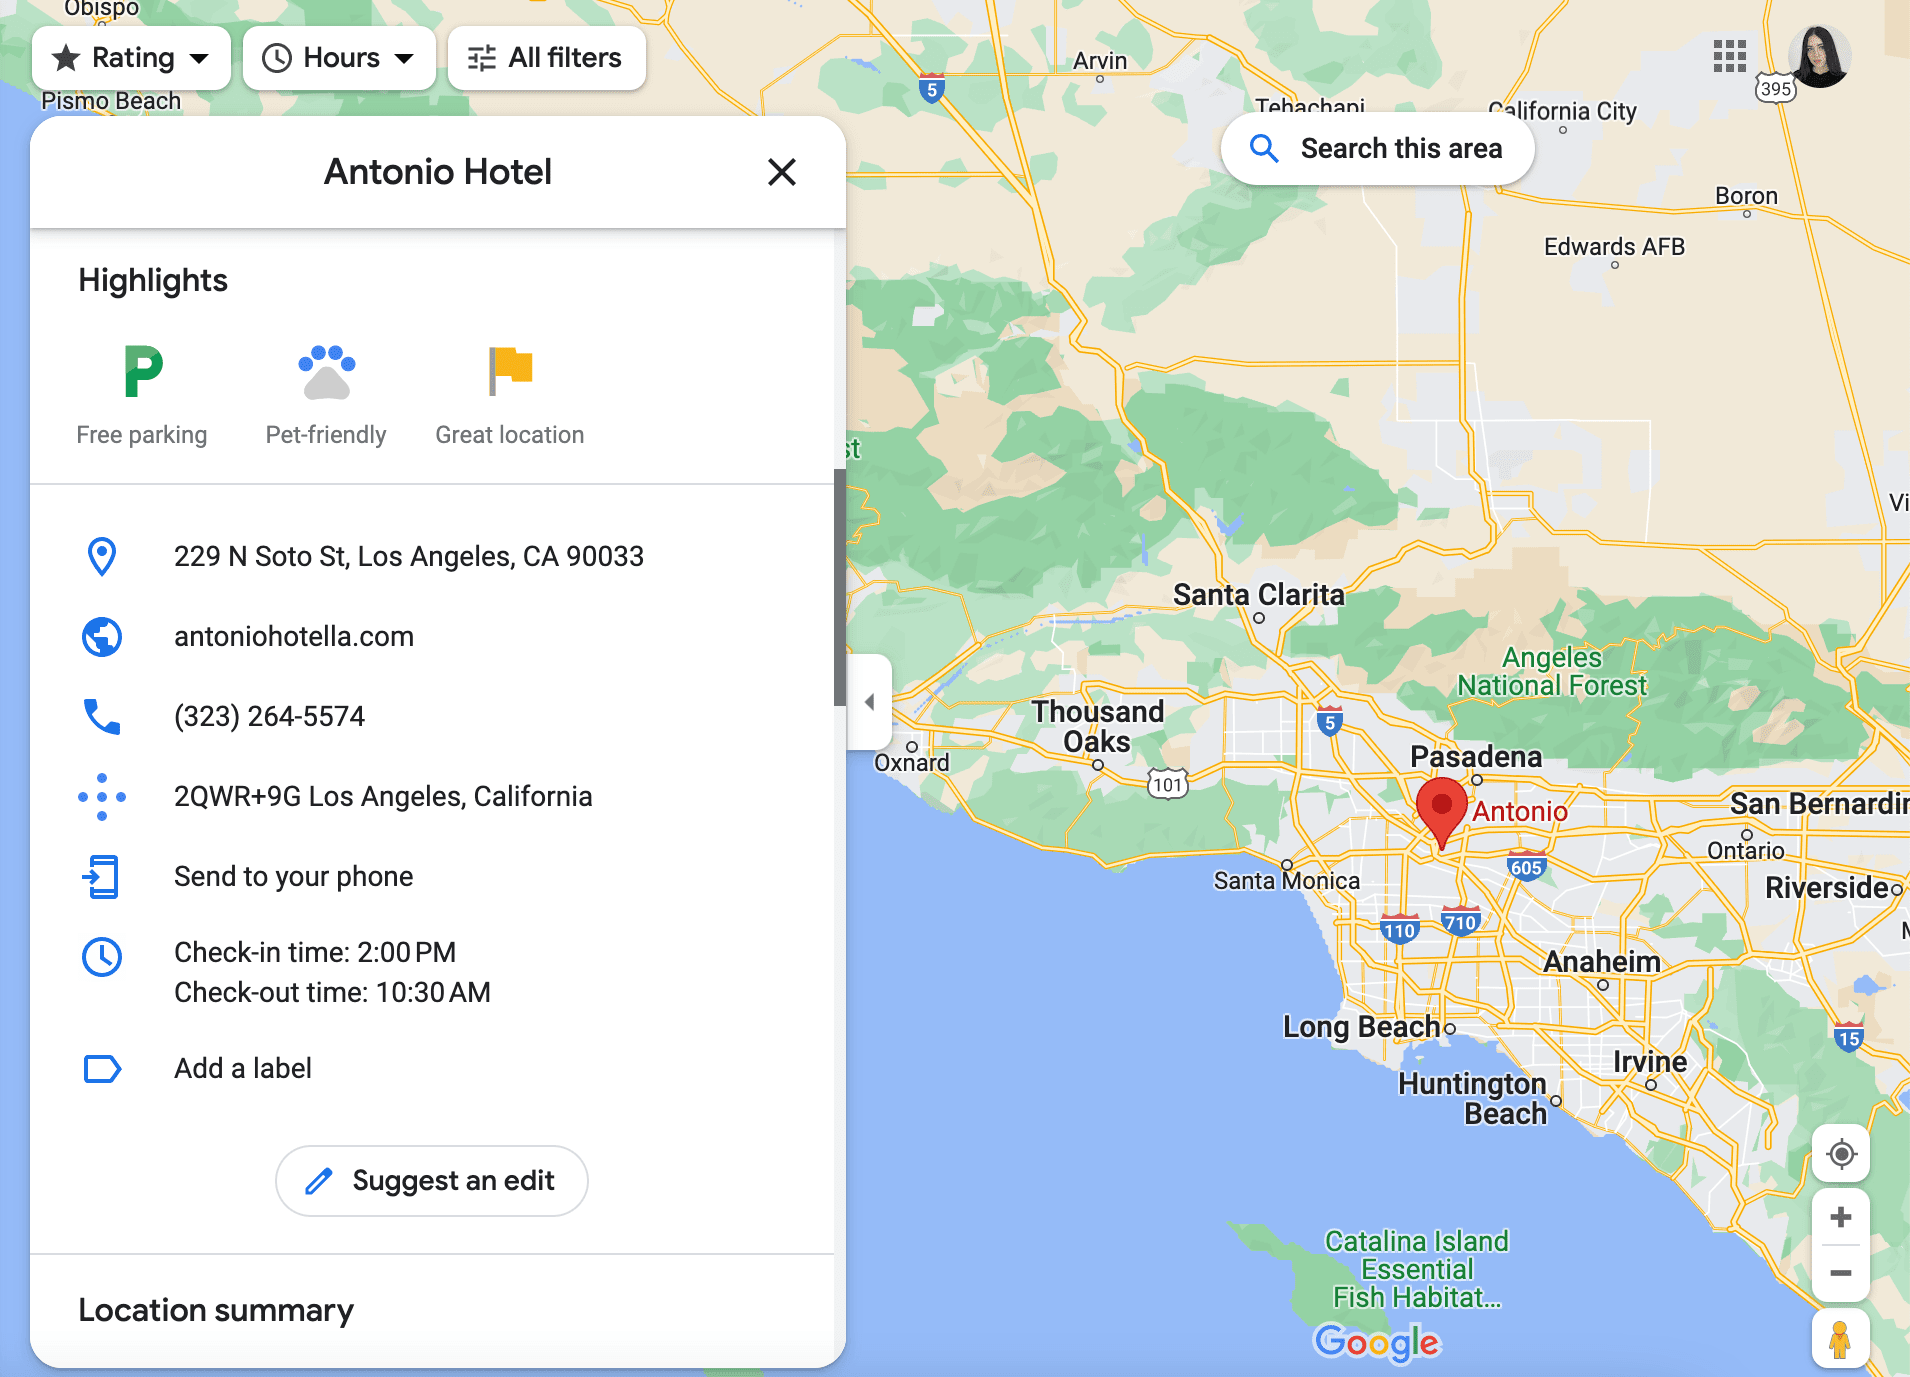
Task: Click the Suggest an edit button
Action: tap(432, 1181)
